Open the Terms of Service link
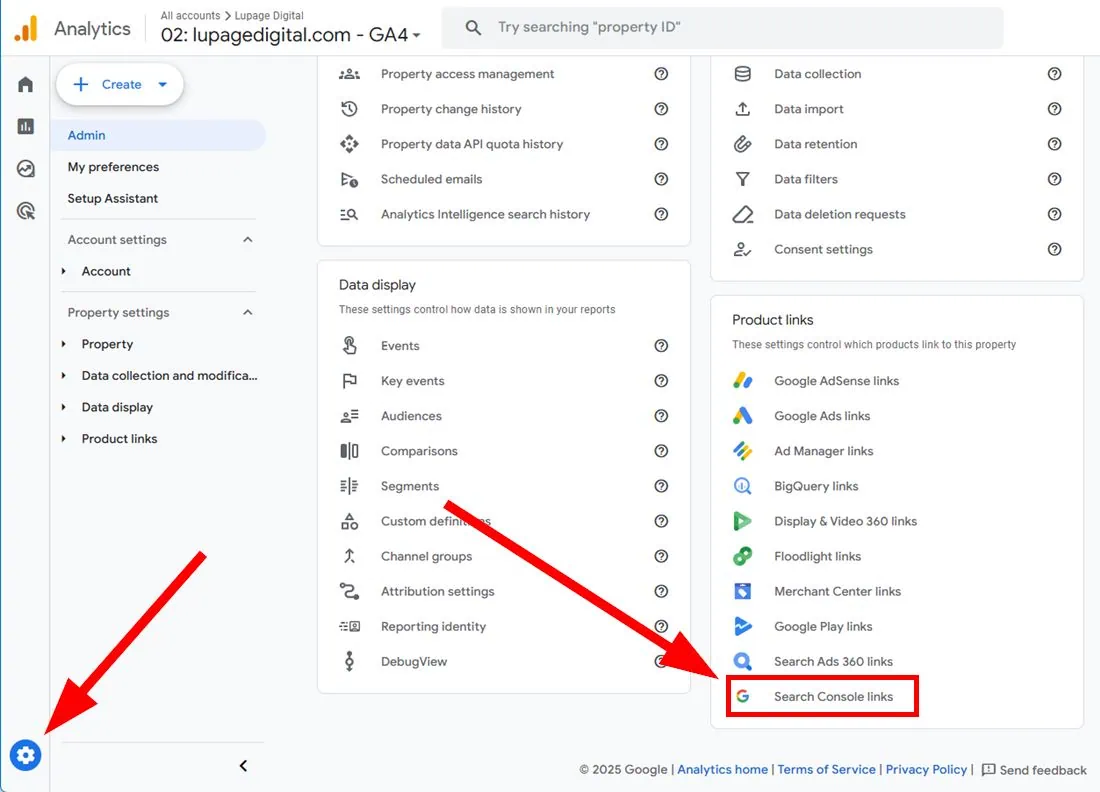 826,770
